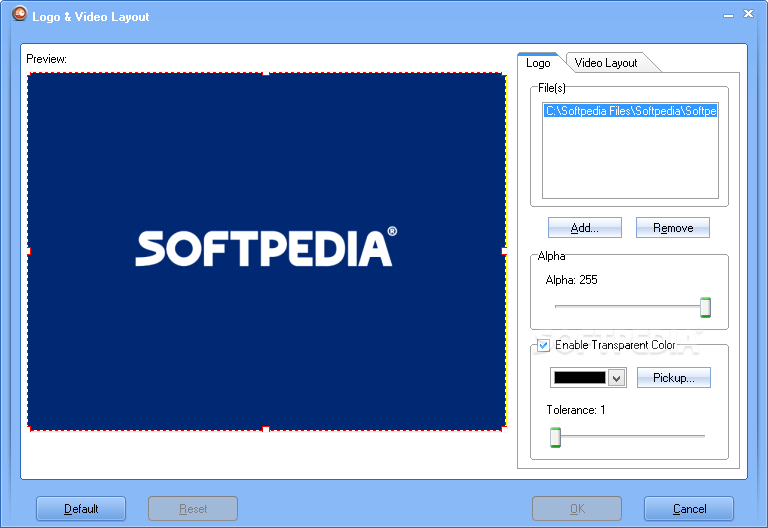Screen dimensions: 768x528
Task: Select the Logo tab
Action: coord(538,63)
